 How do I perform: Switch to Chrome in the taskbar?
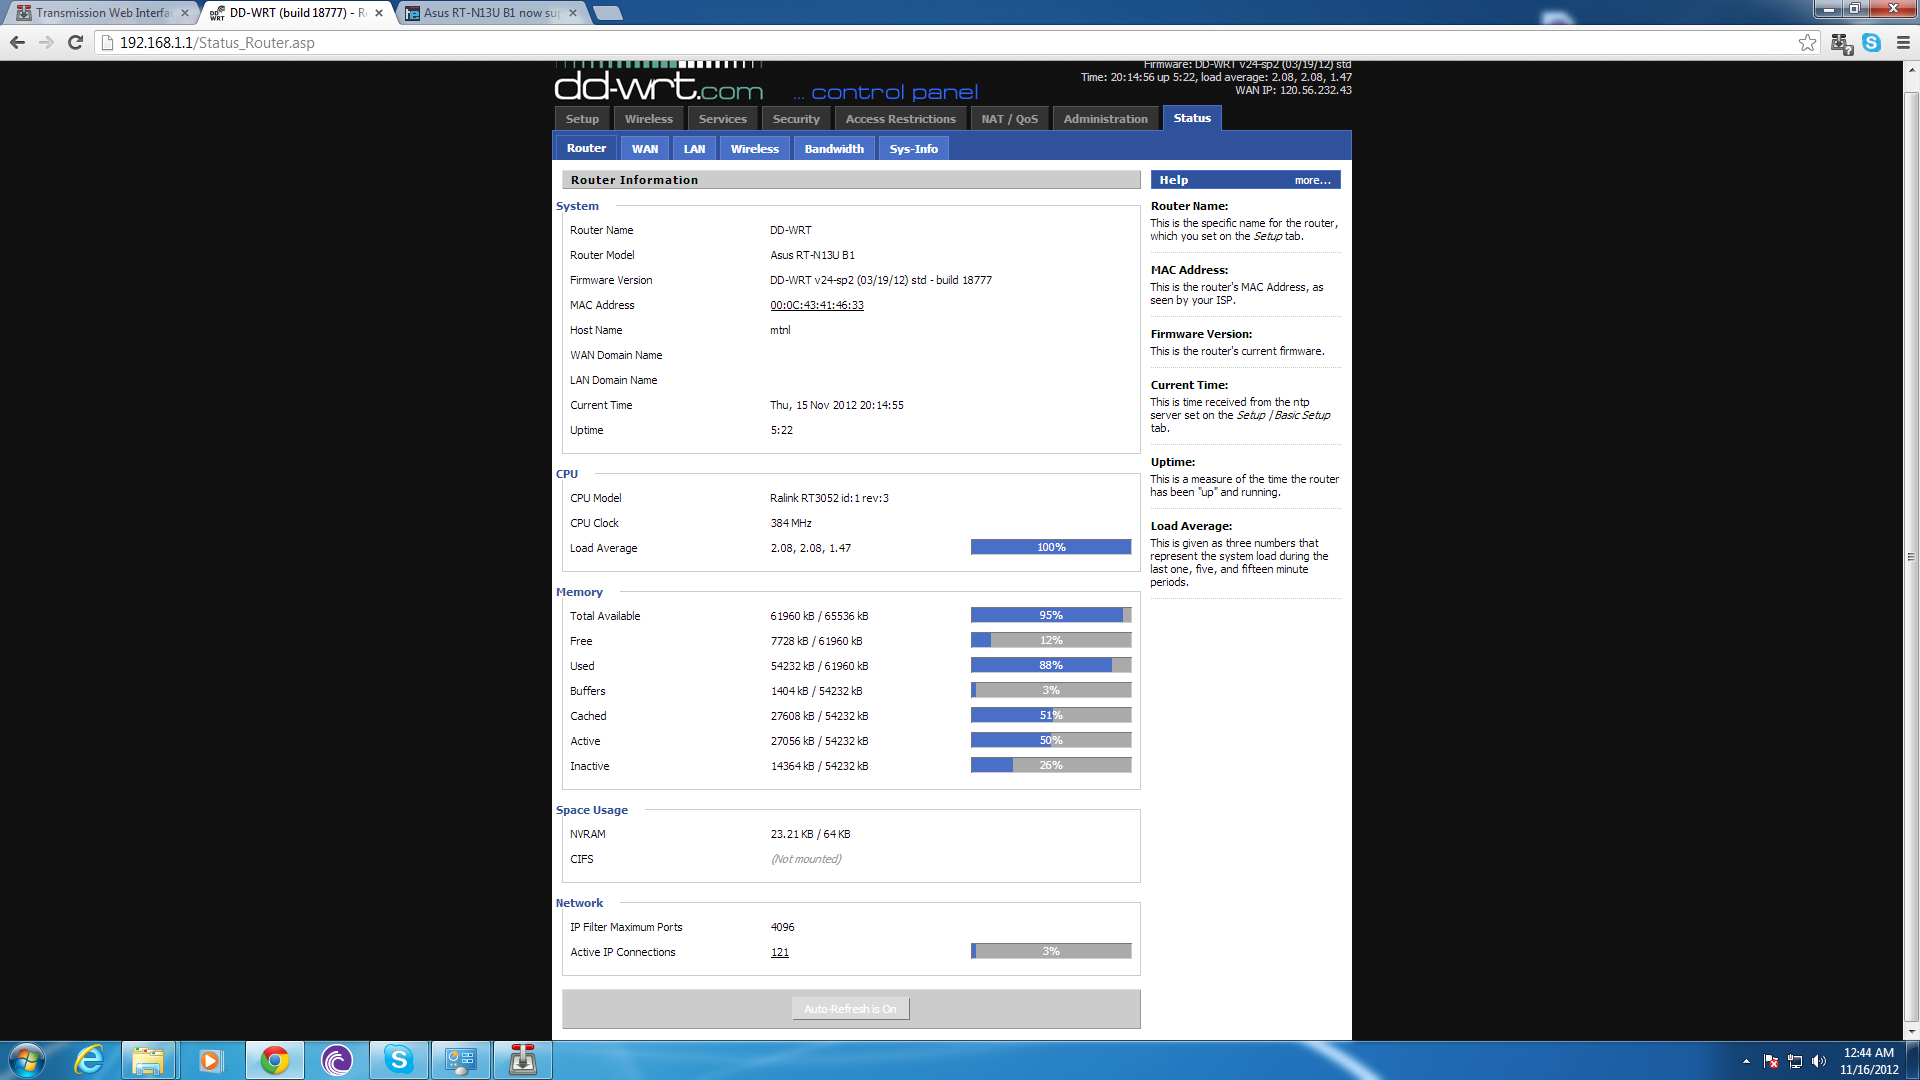point(274,1060)
